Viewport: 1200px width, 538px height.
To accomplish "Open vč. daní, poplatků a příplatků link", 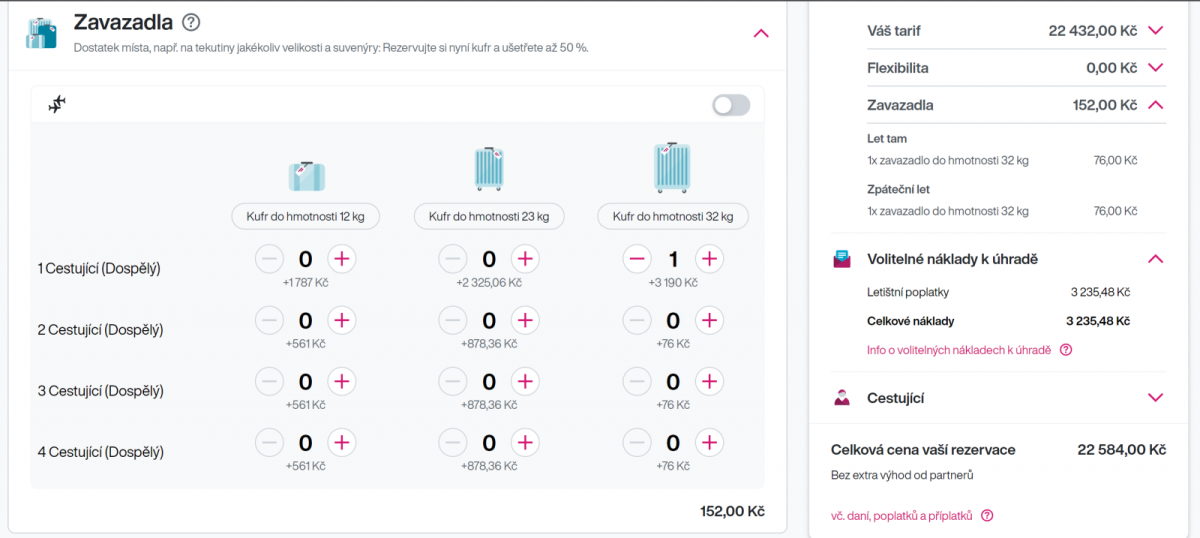I will (901, 516).
